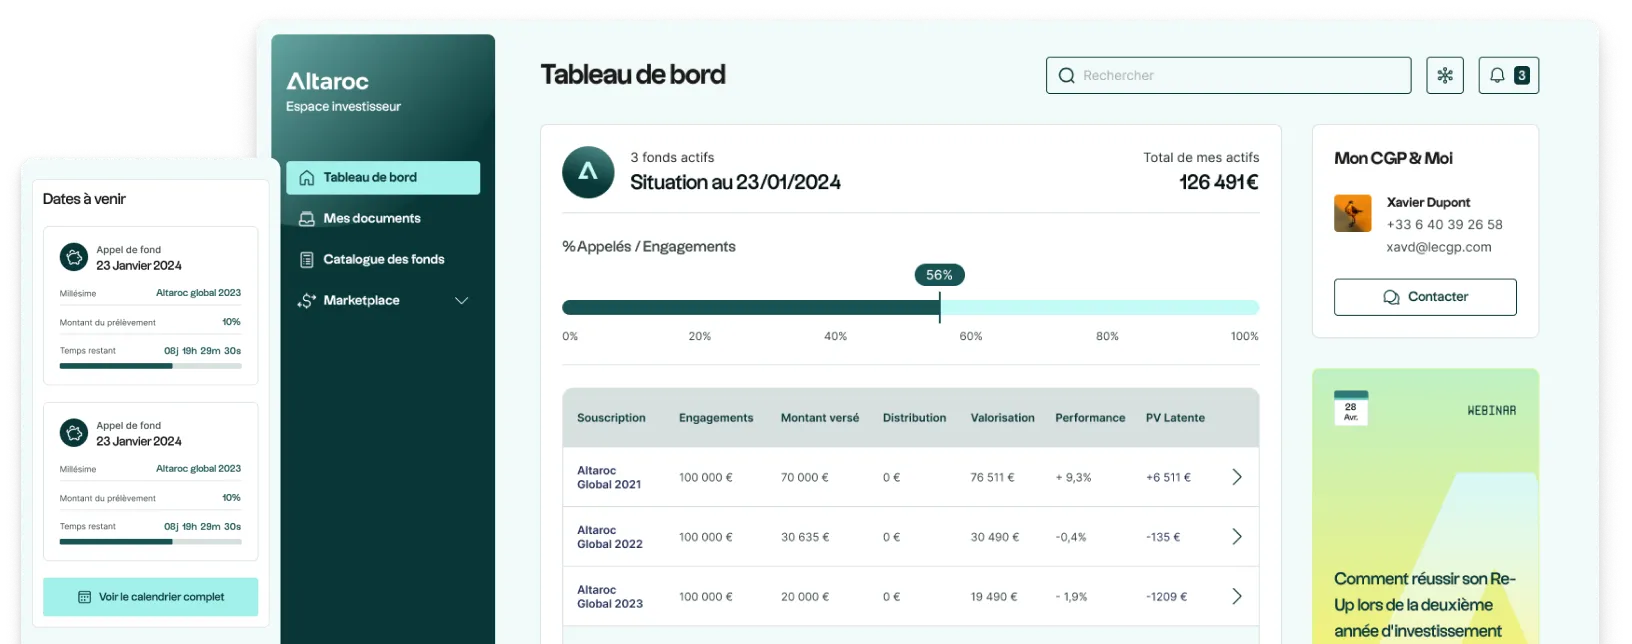Viewport: 1632px width, 644px height.
Task: Click the Appelés / Engagements progress bar
Action: click(x=910, y=308)
